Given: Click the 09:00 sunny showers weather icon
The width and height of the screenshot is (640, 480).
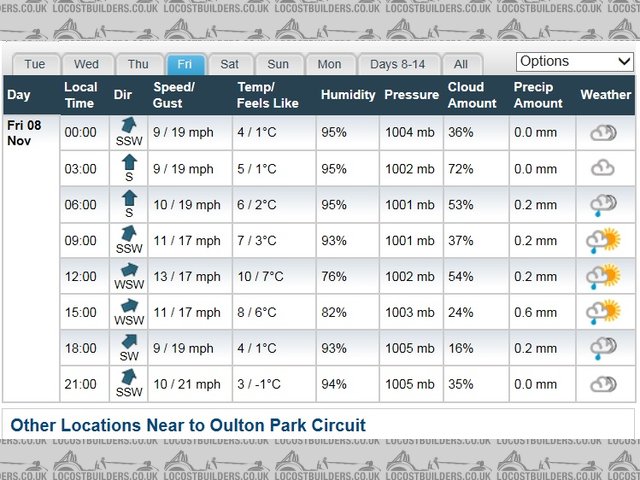Looking at the screenshot, I should [x=605, y=241].
